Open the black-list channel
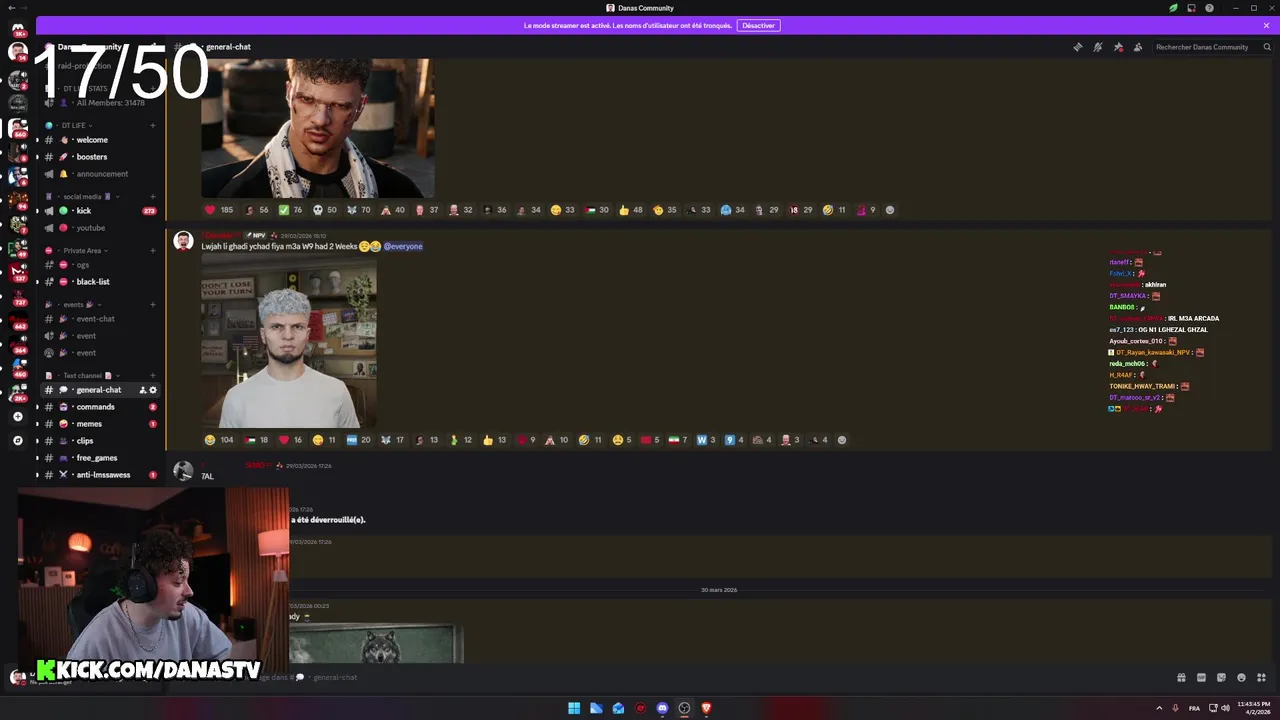The height and width of the screenshot is (720, 1280). point(98,282)
